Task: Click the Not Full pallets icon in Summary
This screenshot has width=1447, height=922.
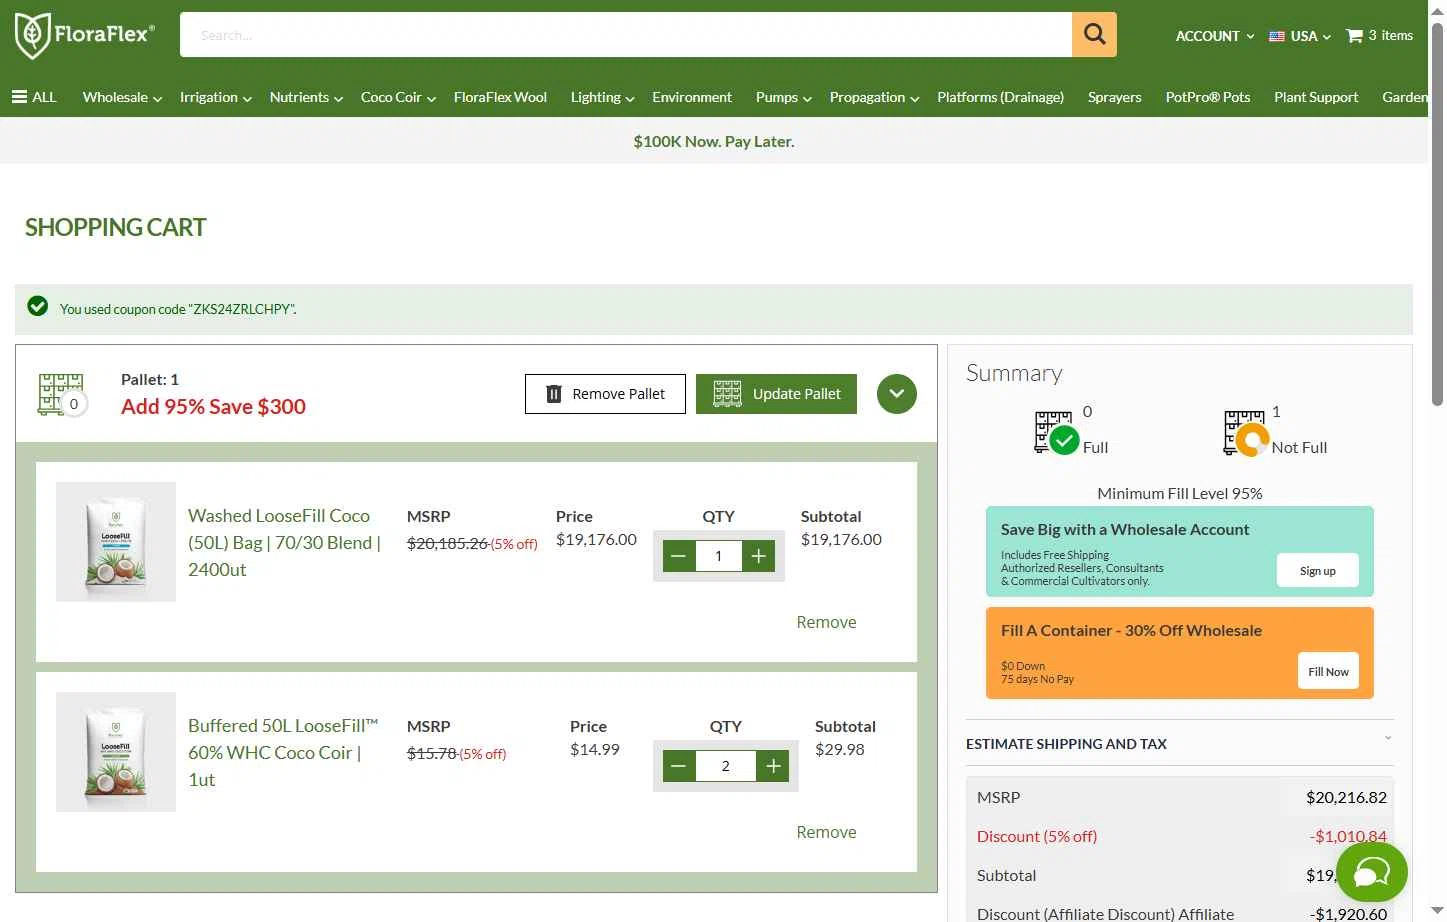Action: pos(1246,433)
